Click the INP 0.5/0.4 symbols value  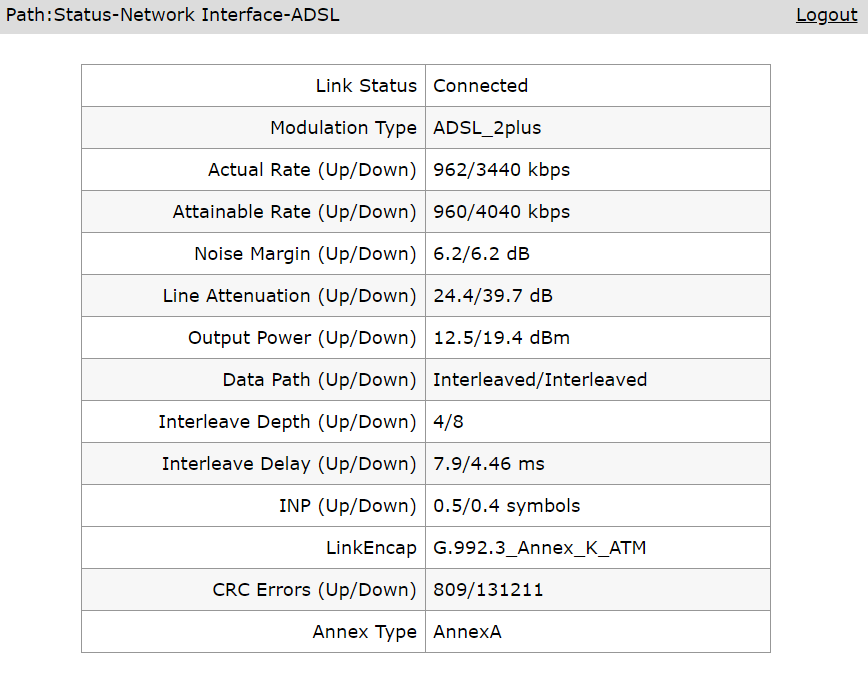pos(506,506)
